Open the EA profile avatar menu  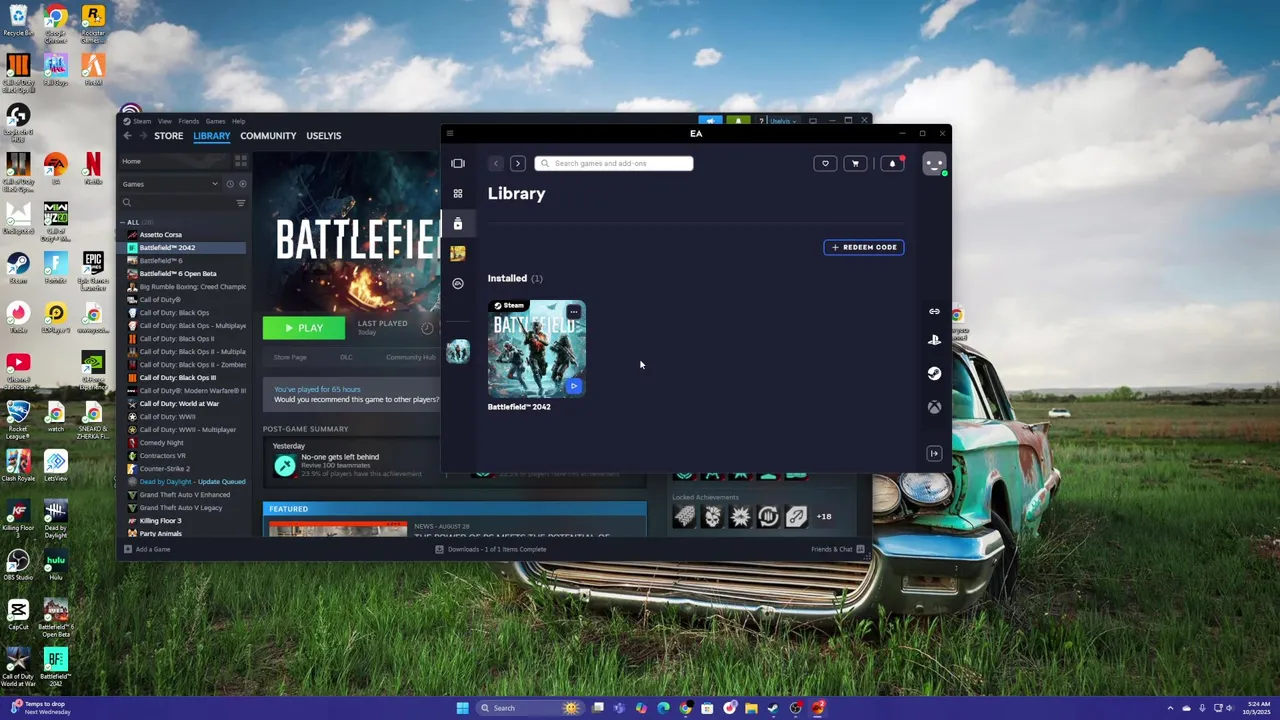click(x=934, y=164)
